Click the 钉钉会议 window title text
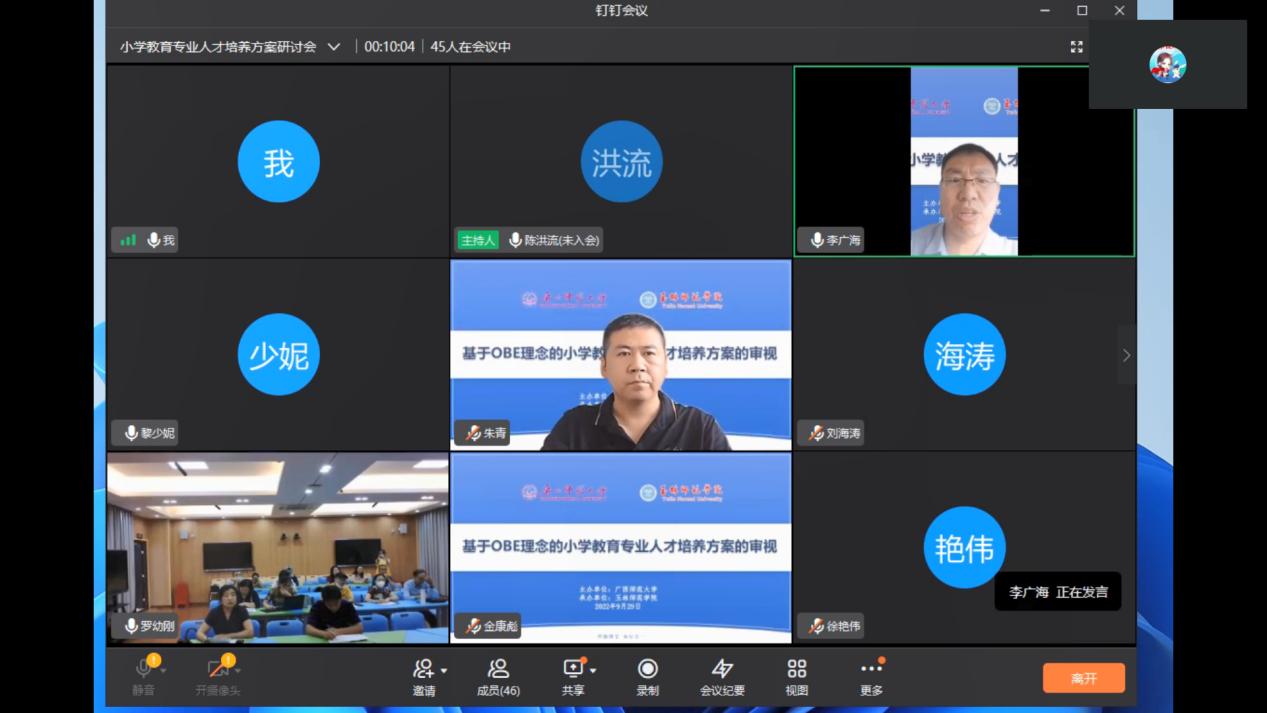This screenshot has width=1267, height=713. (x=622, y=11)
